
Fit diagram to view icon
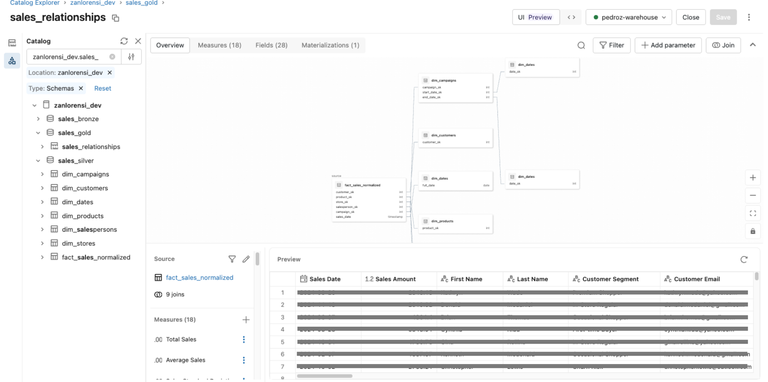click(x=753, y=213)
